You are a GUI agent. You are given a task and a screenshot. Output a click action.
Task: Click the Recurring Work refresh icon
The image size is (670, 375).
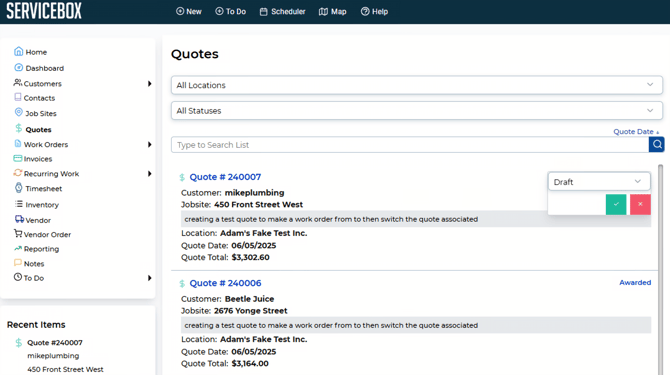coord(18,173)
